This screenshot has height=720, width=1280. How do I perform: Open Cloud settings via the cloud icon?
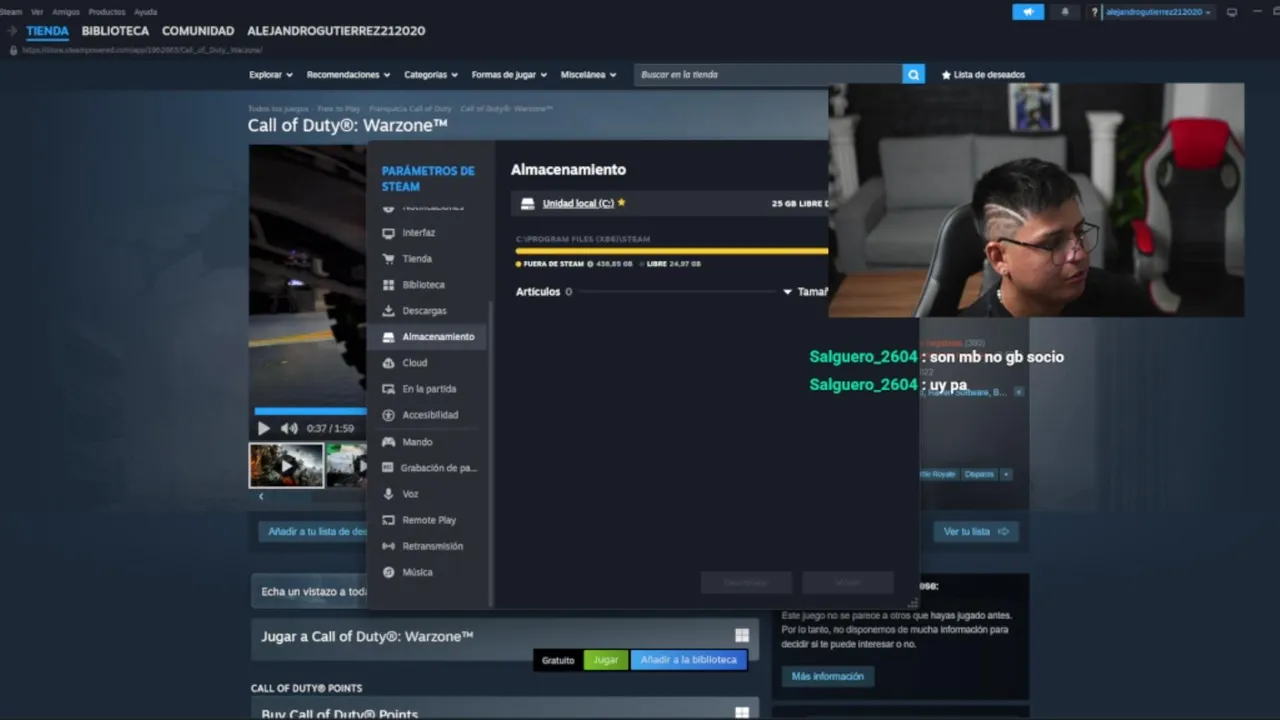[x=388, y=363]
